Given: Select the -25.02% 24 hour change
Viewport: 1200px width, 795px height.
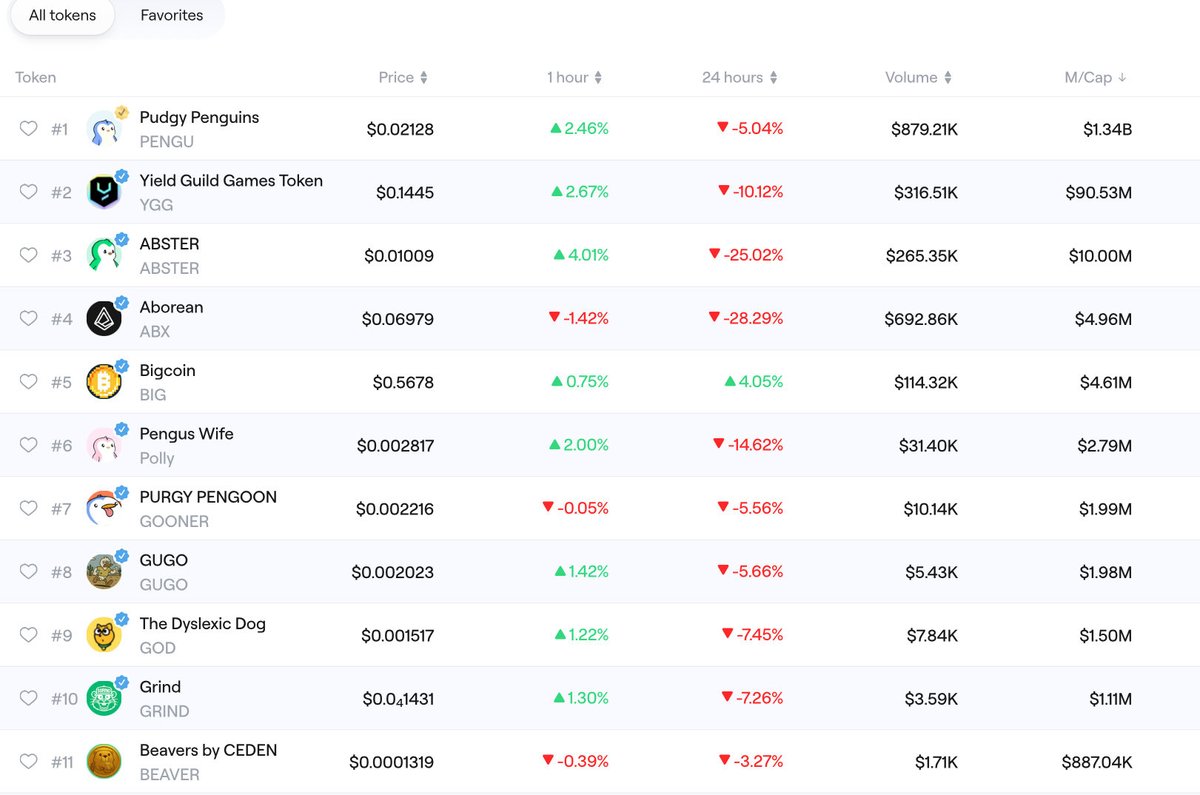Looking at the screenshot, I should (746, 255).
